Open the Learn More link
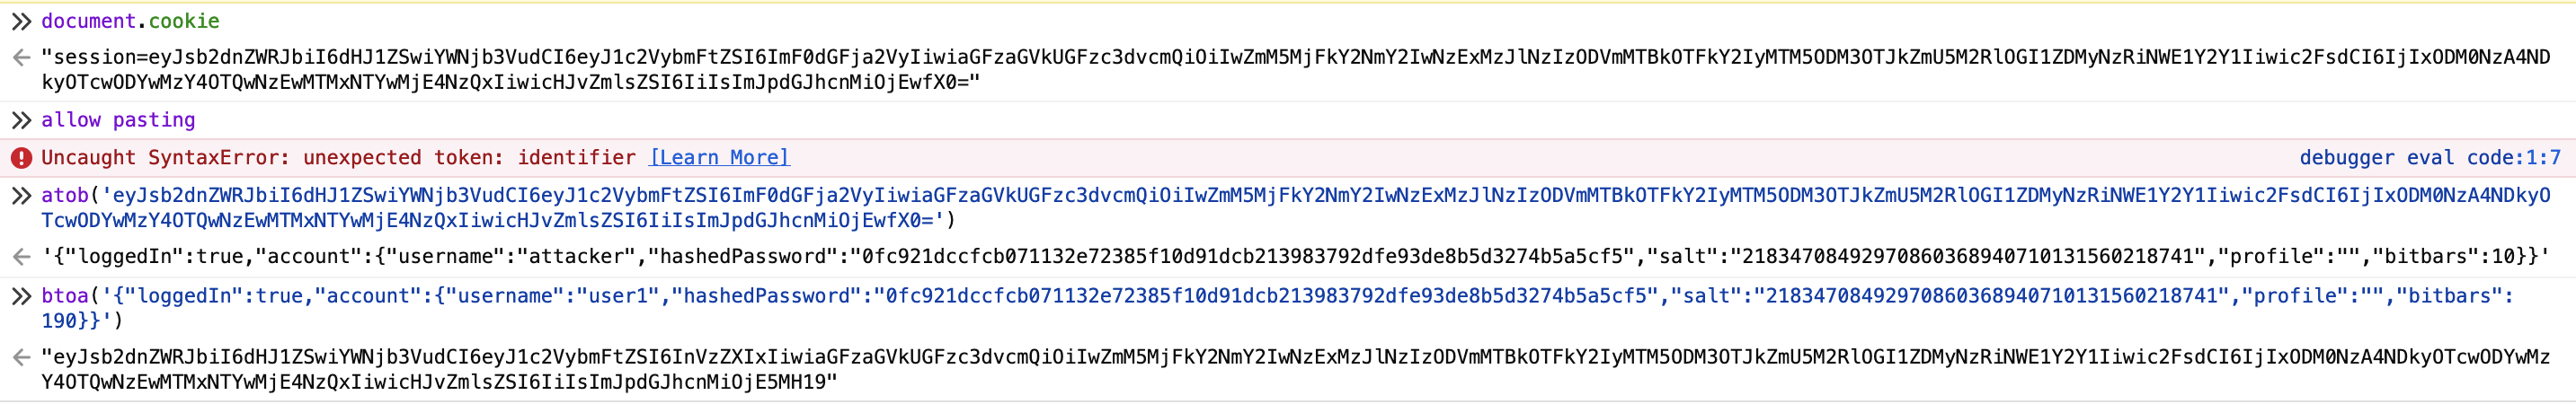This screenshot has width=2576, height=404. point(719,158)
